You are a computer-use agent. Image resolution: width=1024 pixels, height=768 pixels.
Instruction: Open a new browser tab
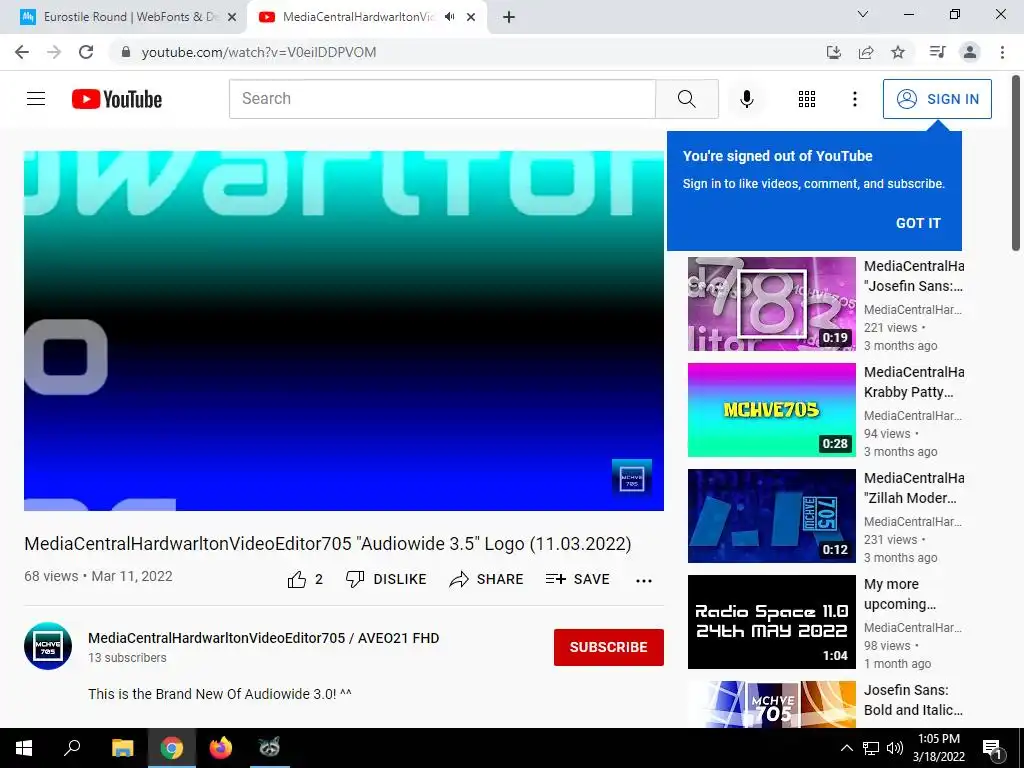[509, 18]
